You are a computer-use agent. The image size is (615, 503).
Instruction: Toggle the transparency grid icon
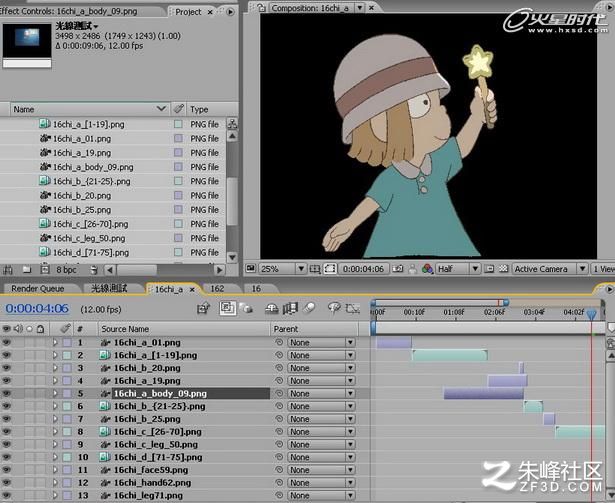click(x=504, y=269)
